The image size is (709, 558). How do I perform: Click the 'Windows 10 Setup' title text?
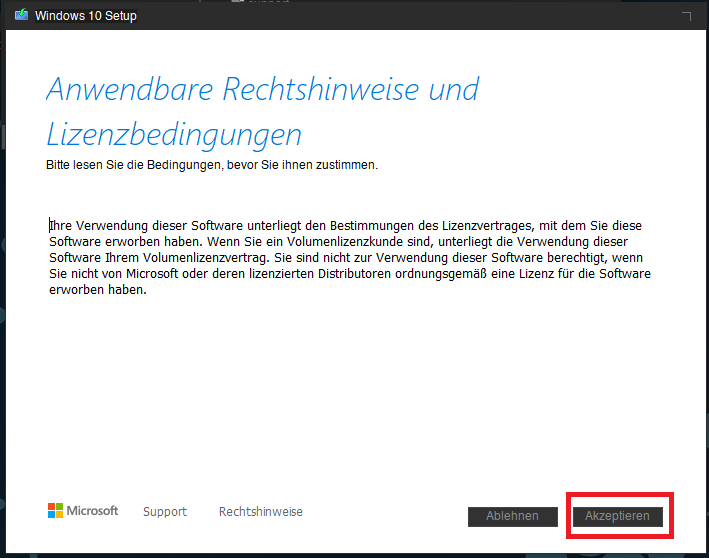tap(85, 15)
